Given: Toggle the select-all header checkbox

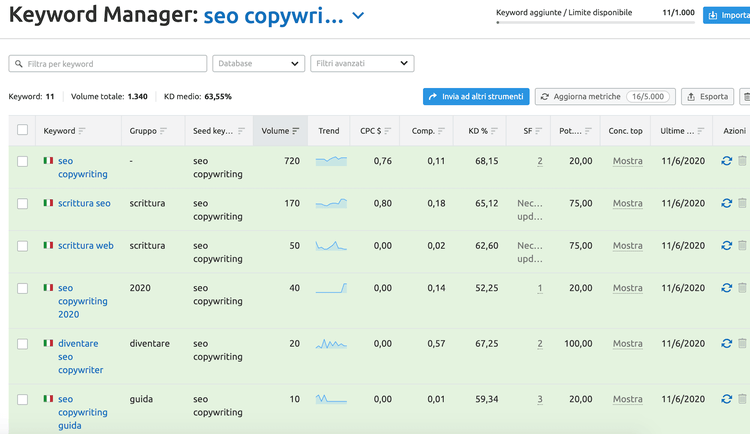Looking at the screenshot, I should pos(22,130).
